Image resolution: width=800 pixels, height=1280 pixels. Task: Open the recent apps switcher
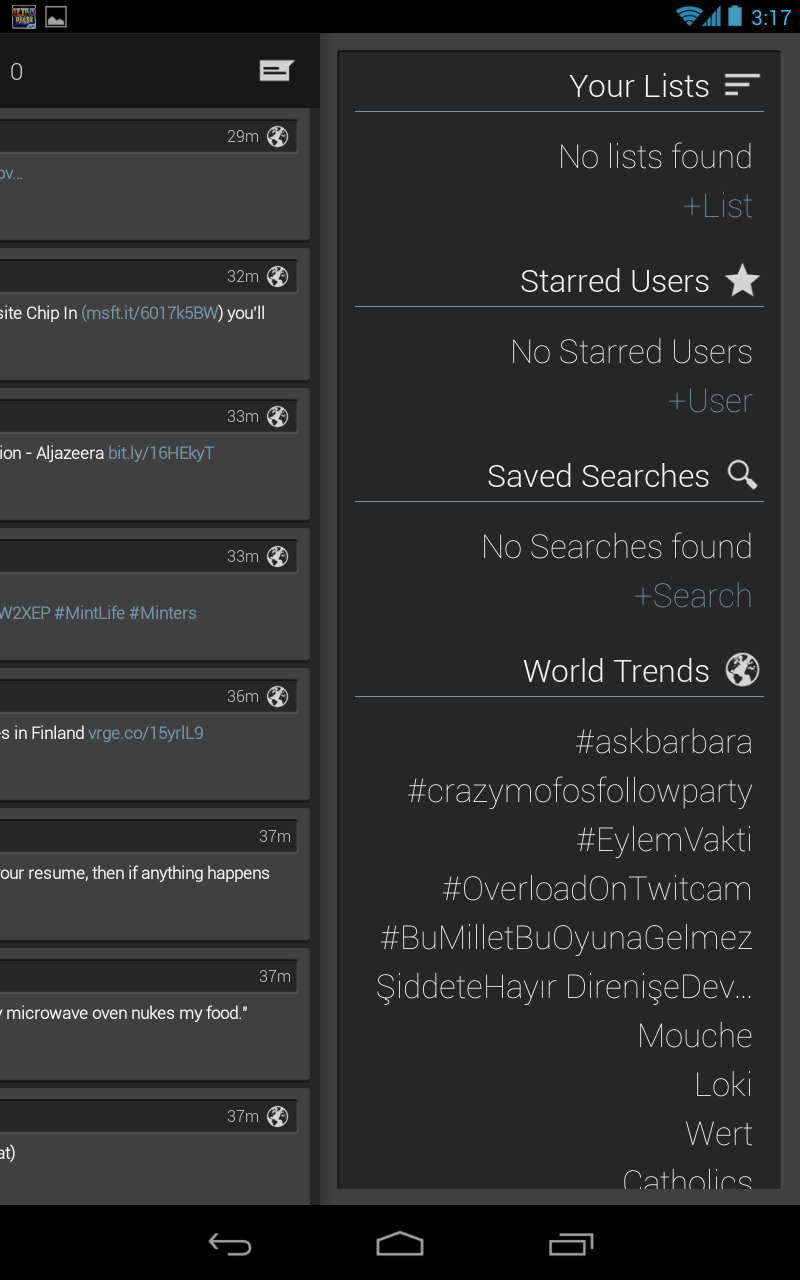coord(571,1244)
